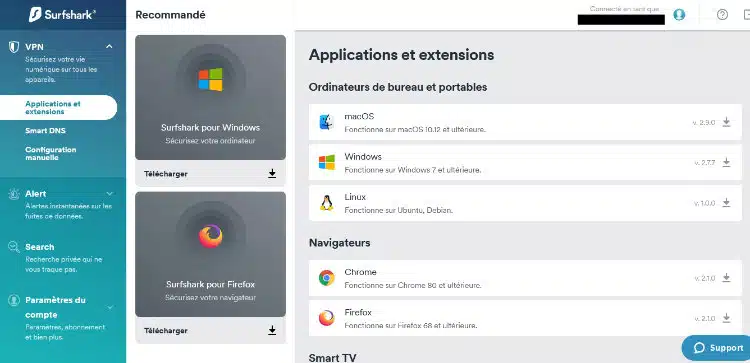Download the Windows app v. 2.7.7
This screenshot has width=750, height=363.
[x=726, y=163]
